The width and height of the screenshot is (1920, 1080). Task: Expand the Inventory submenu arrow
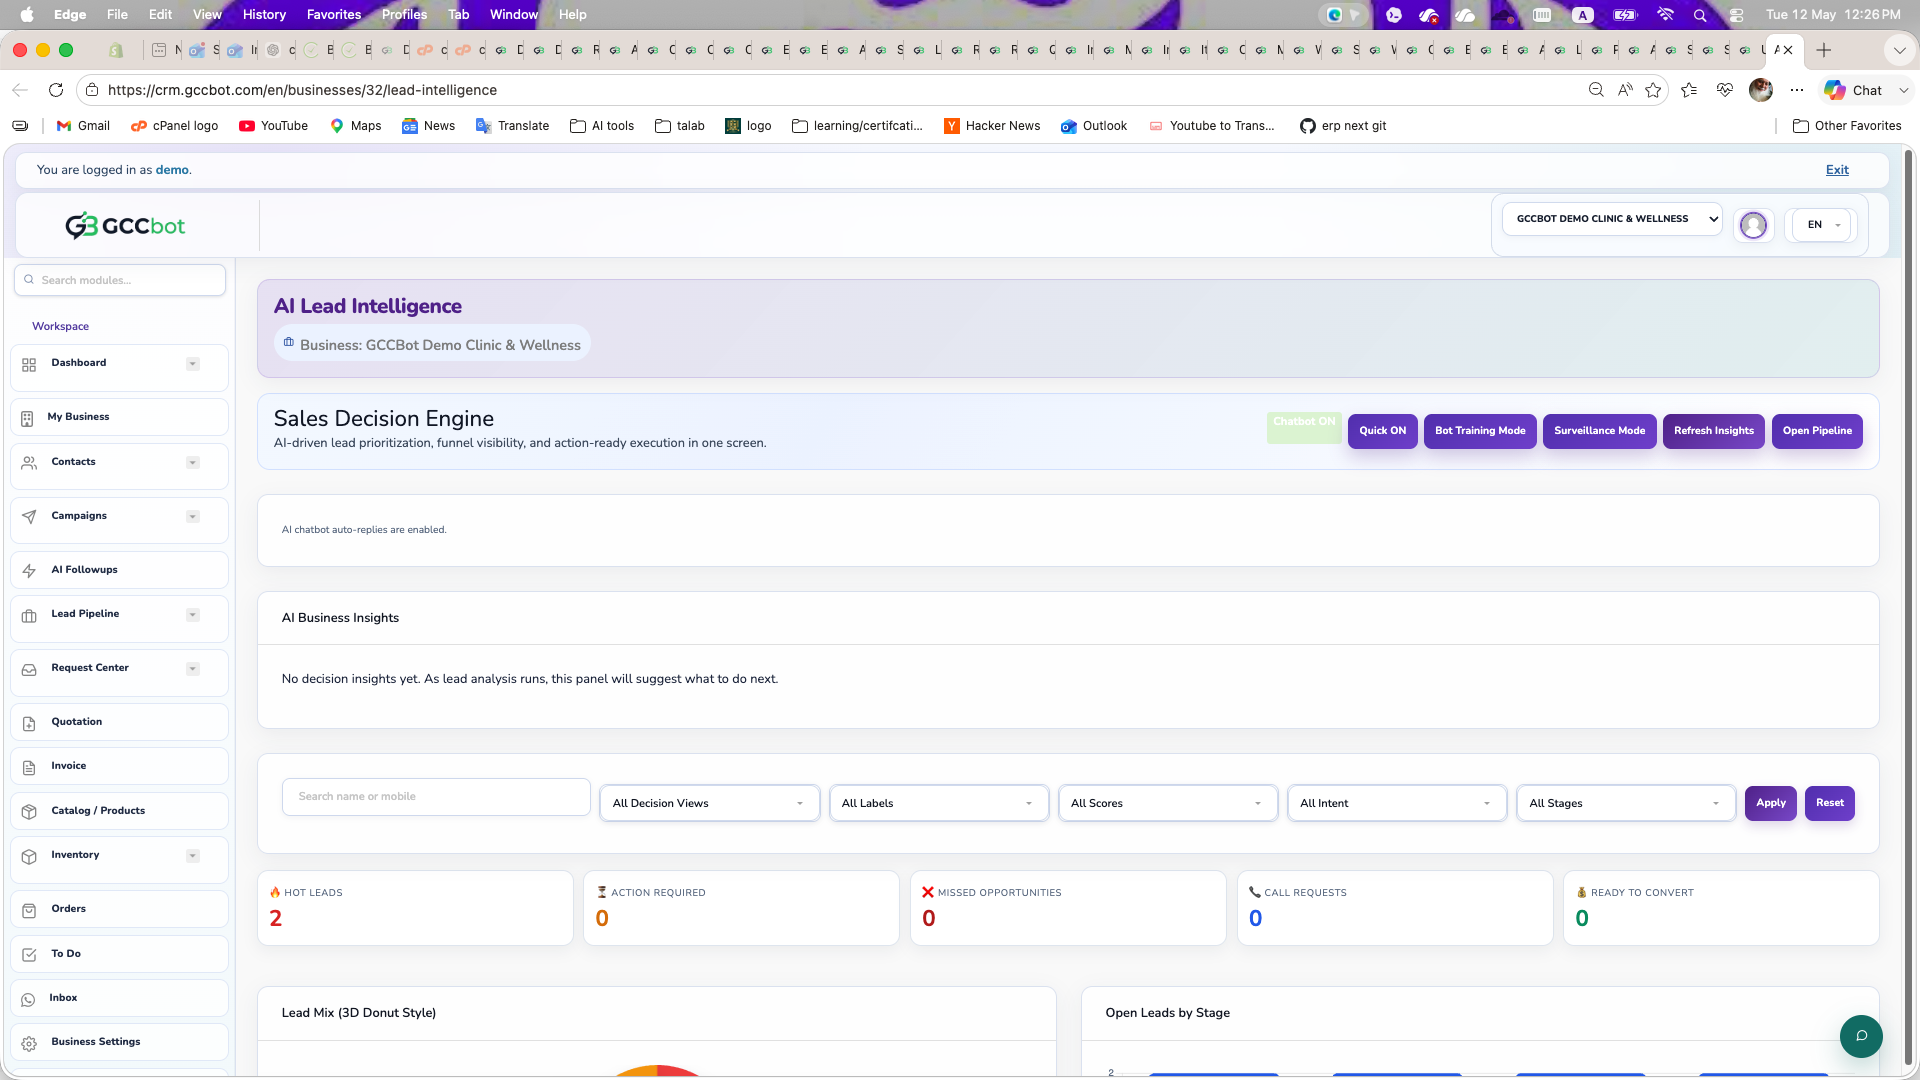coord(193,856)
